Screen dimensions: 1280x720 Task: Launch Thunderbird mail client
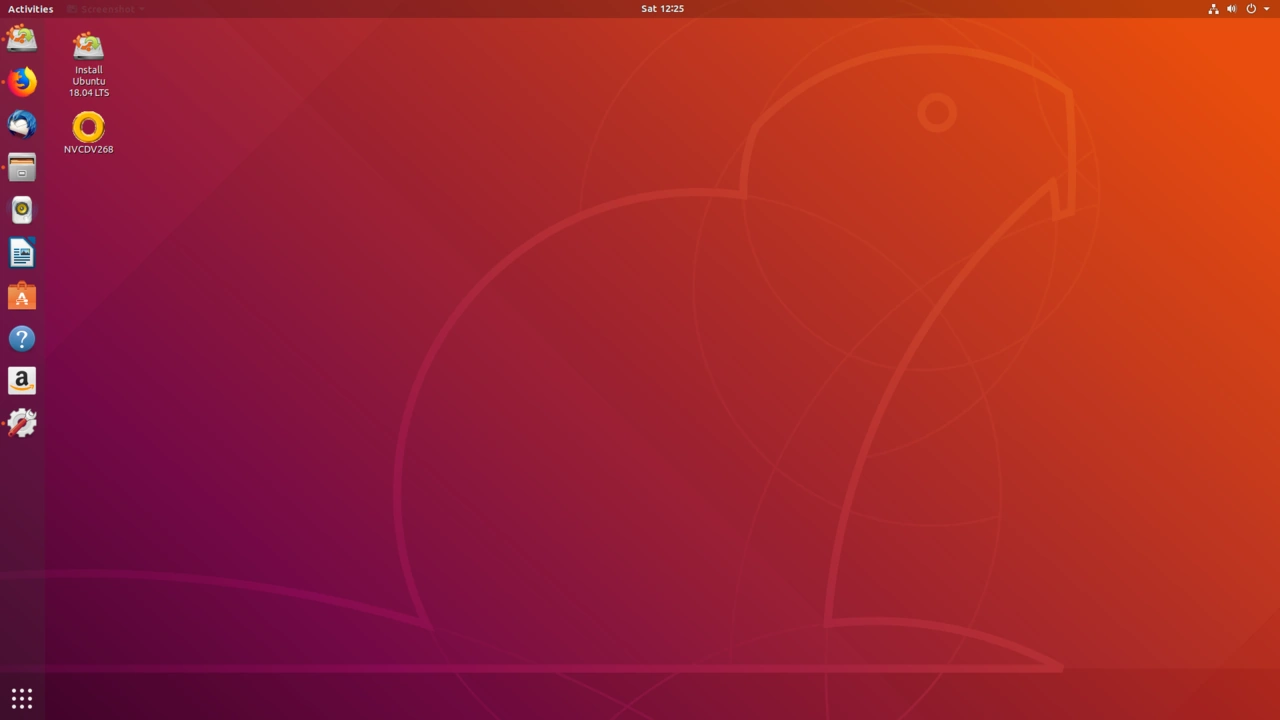[22, 124]
